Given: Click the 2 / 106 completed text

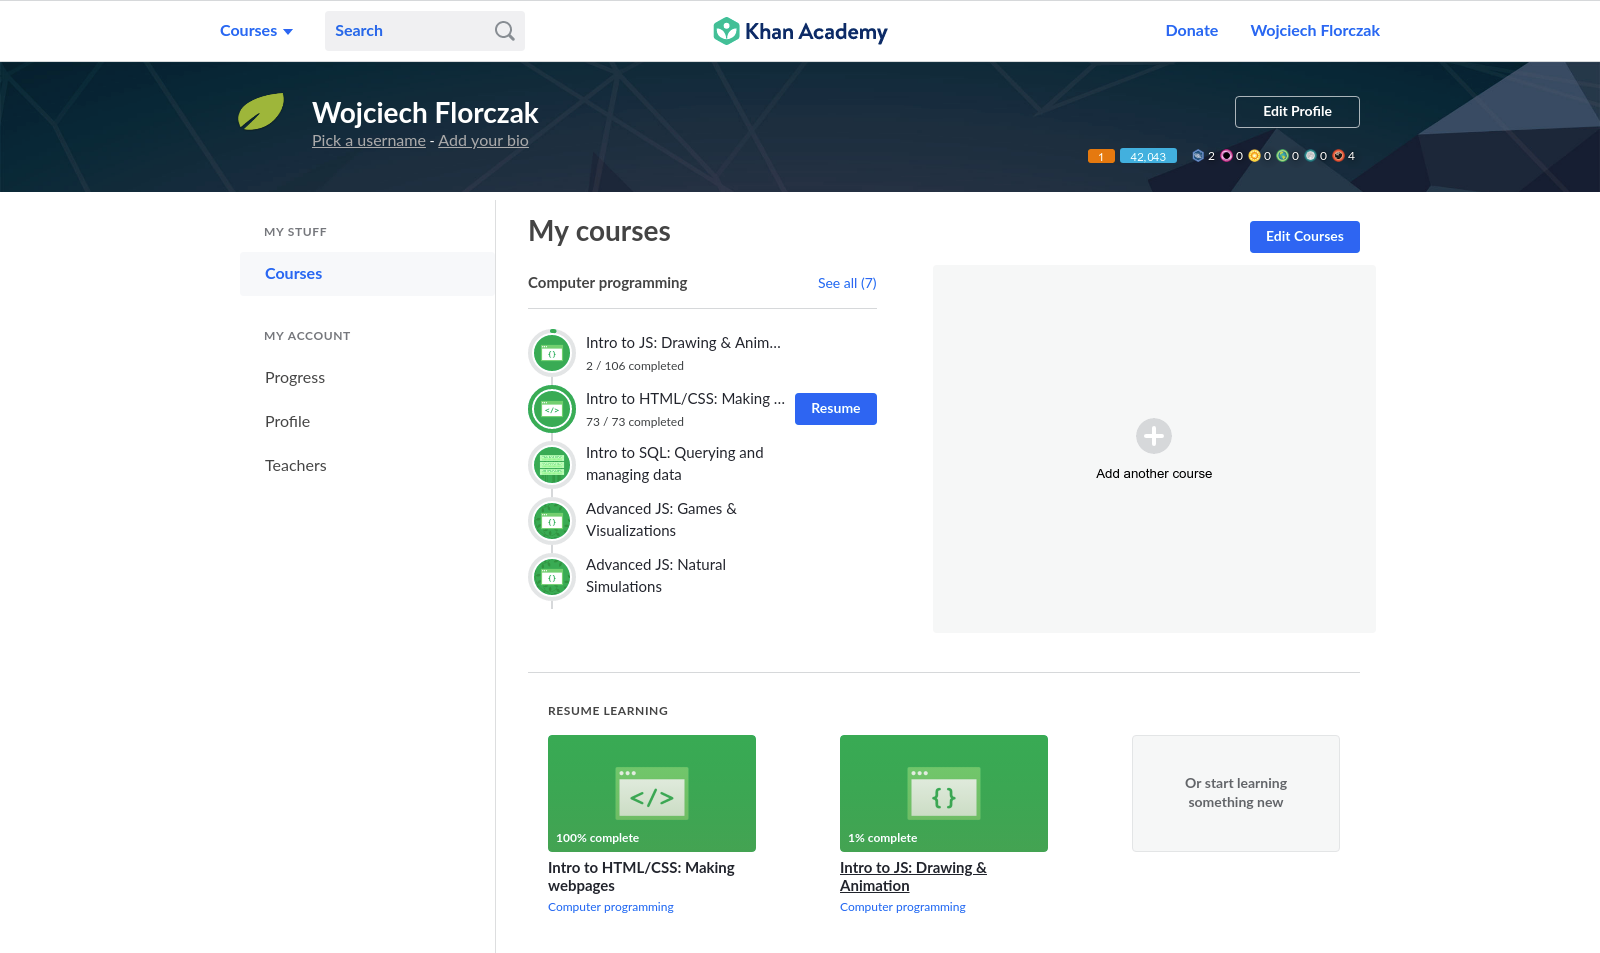Looking at the screenshot, I should (635, 366).
